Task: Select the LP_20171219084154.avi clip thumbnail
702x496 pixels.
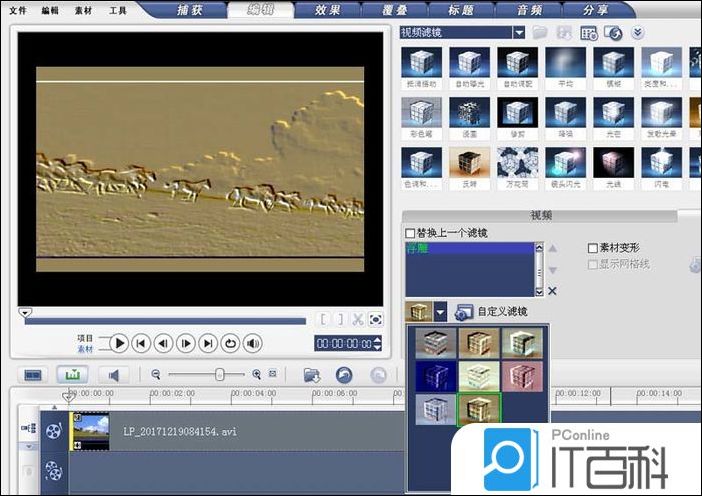Action: coord(90,431)
